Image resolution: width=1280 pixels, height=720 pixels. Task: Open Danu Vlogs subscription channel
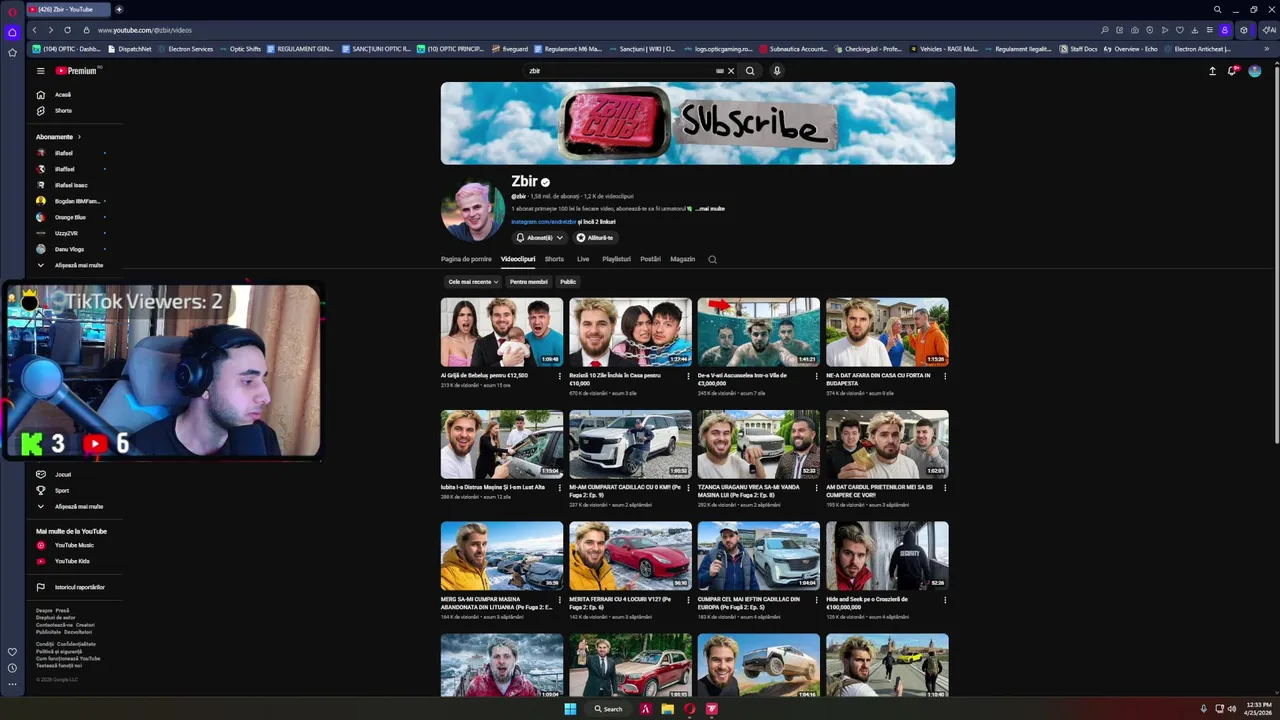point(69,249)
